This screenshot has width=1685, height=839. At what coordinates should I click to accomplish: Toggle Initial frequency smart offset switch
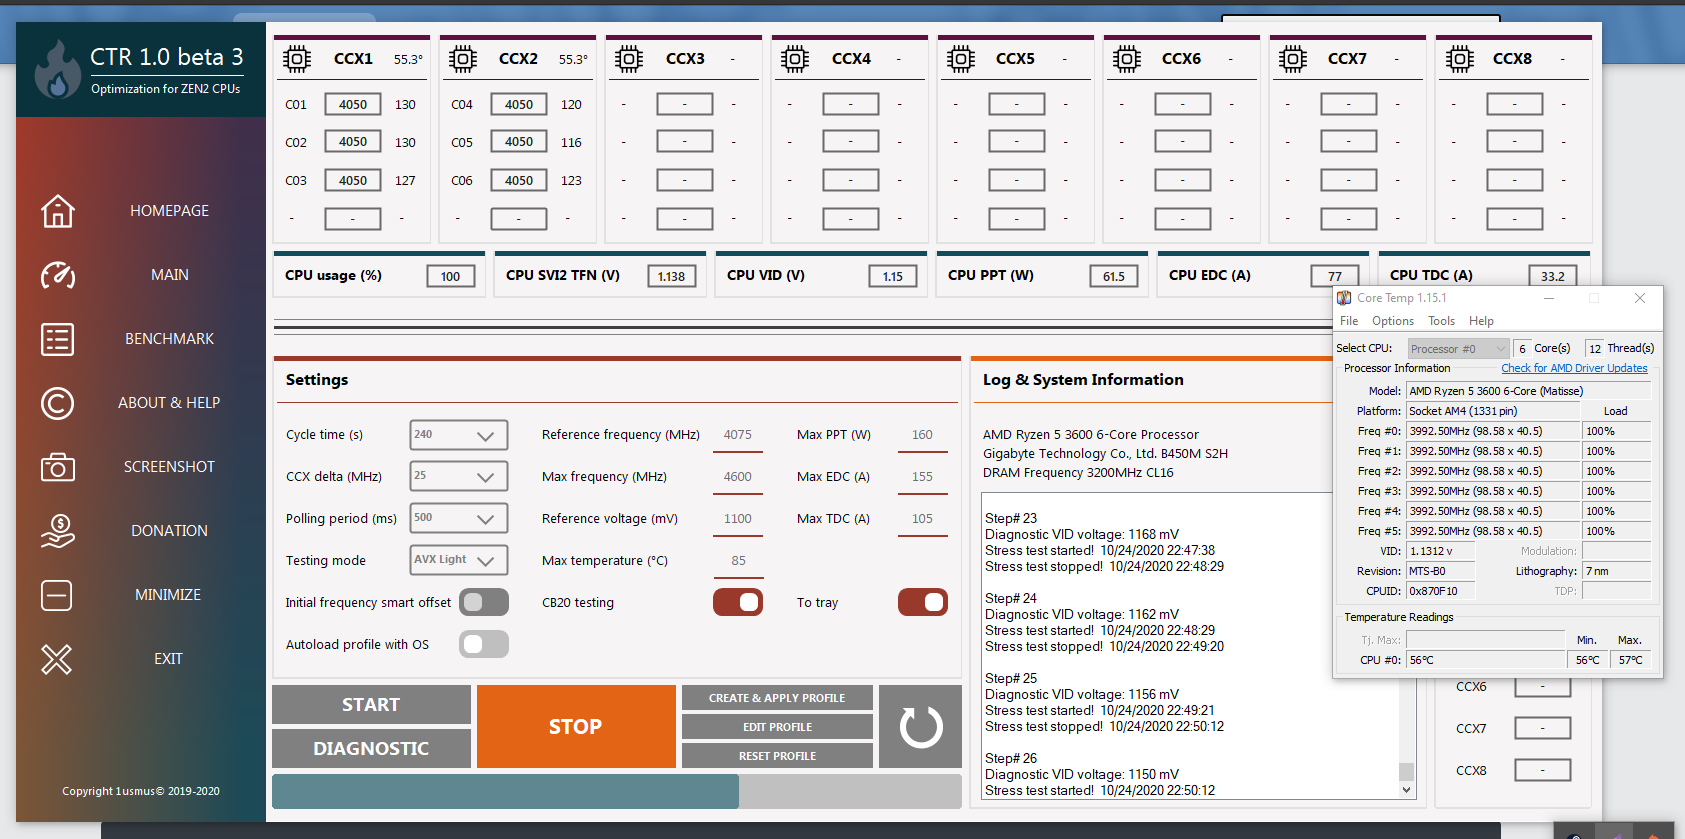coord(484,602)
